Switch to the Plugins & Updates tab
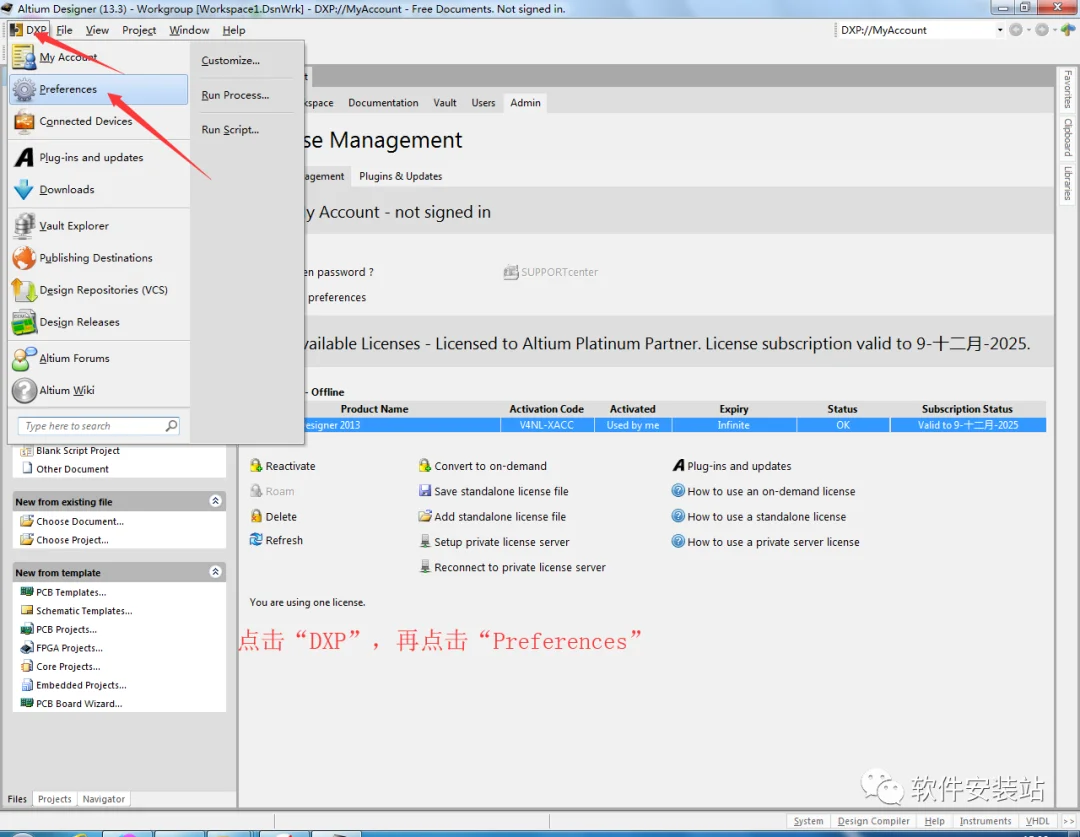This screenshot has width=1080, height=837. click(x=400, y=176)
